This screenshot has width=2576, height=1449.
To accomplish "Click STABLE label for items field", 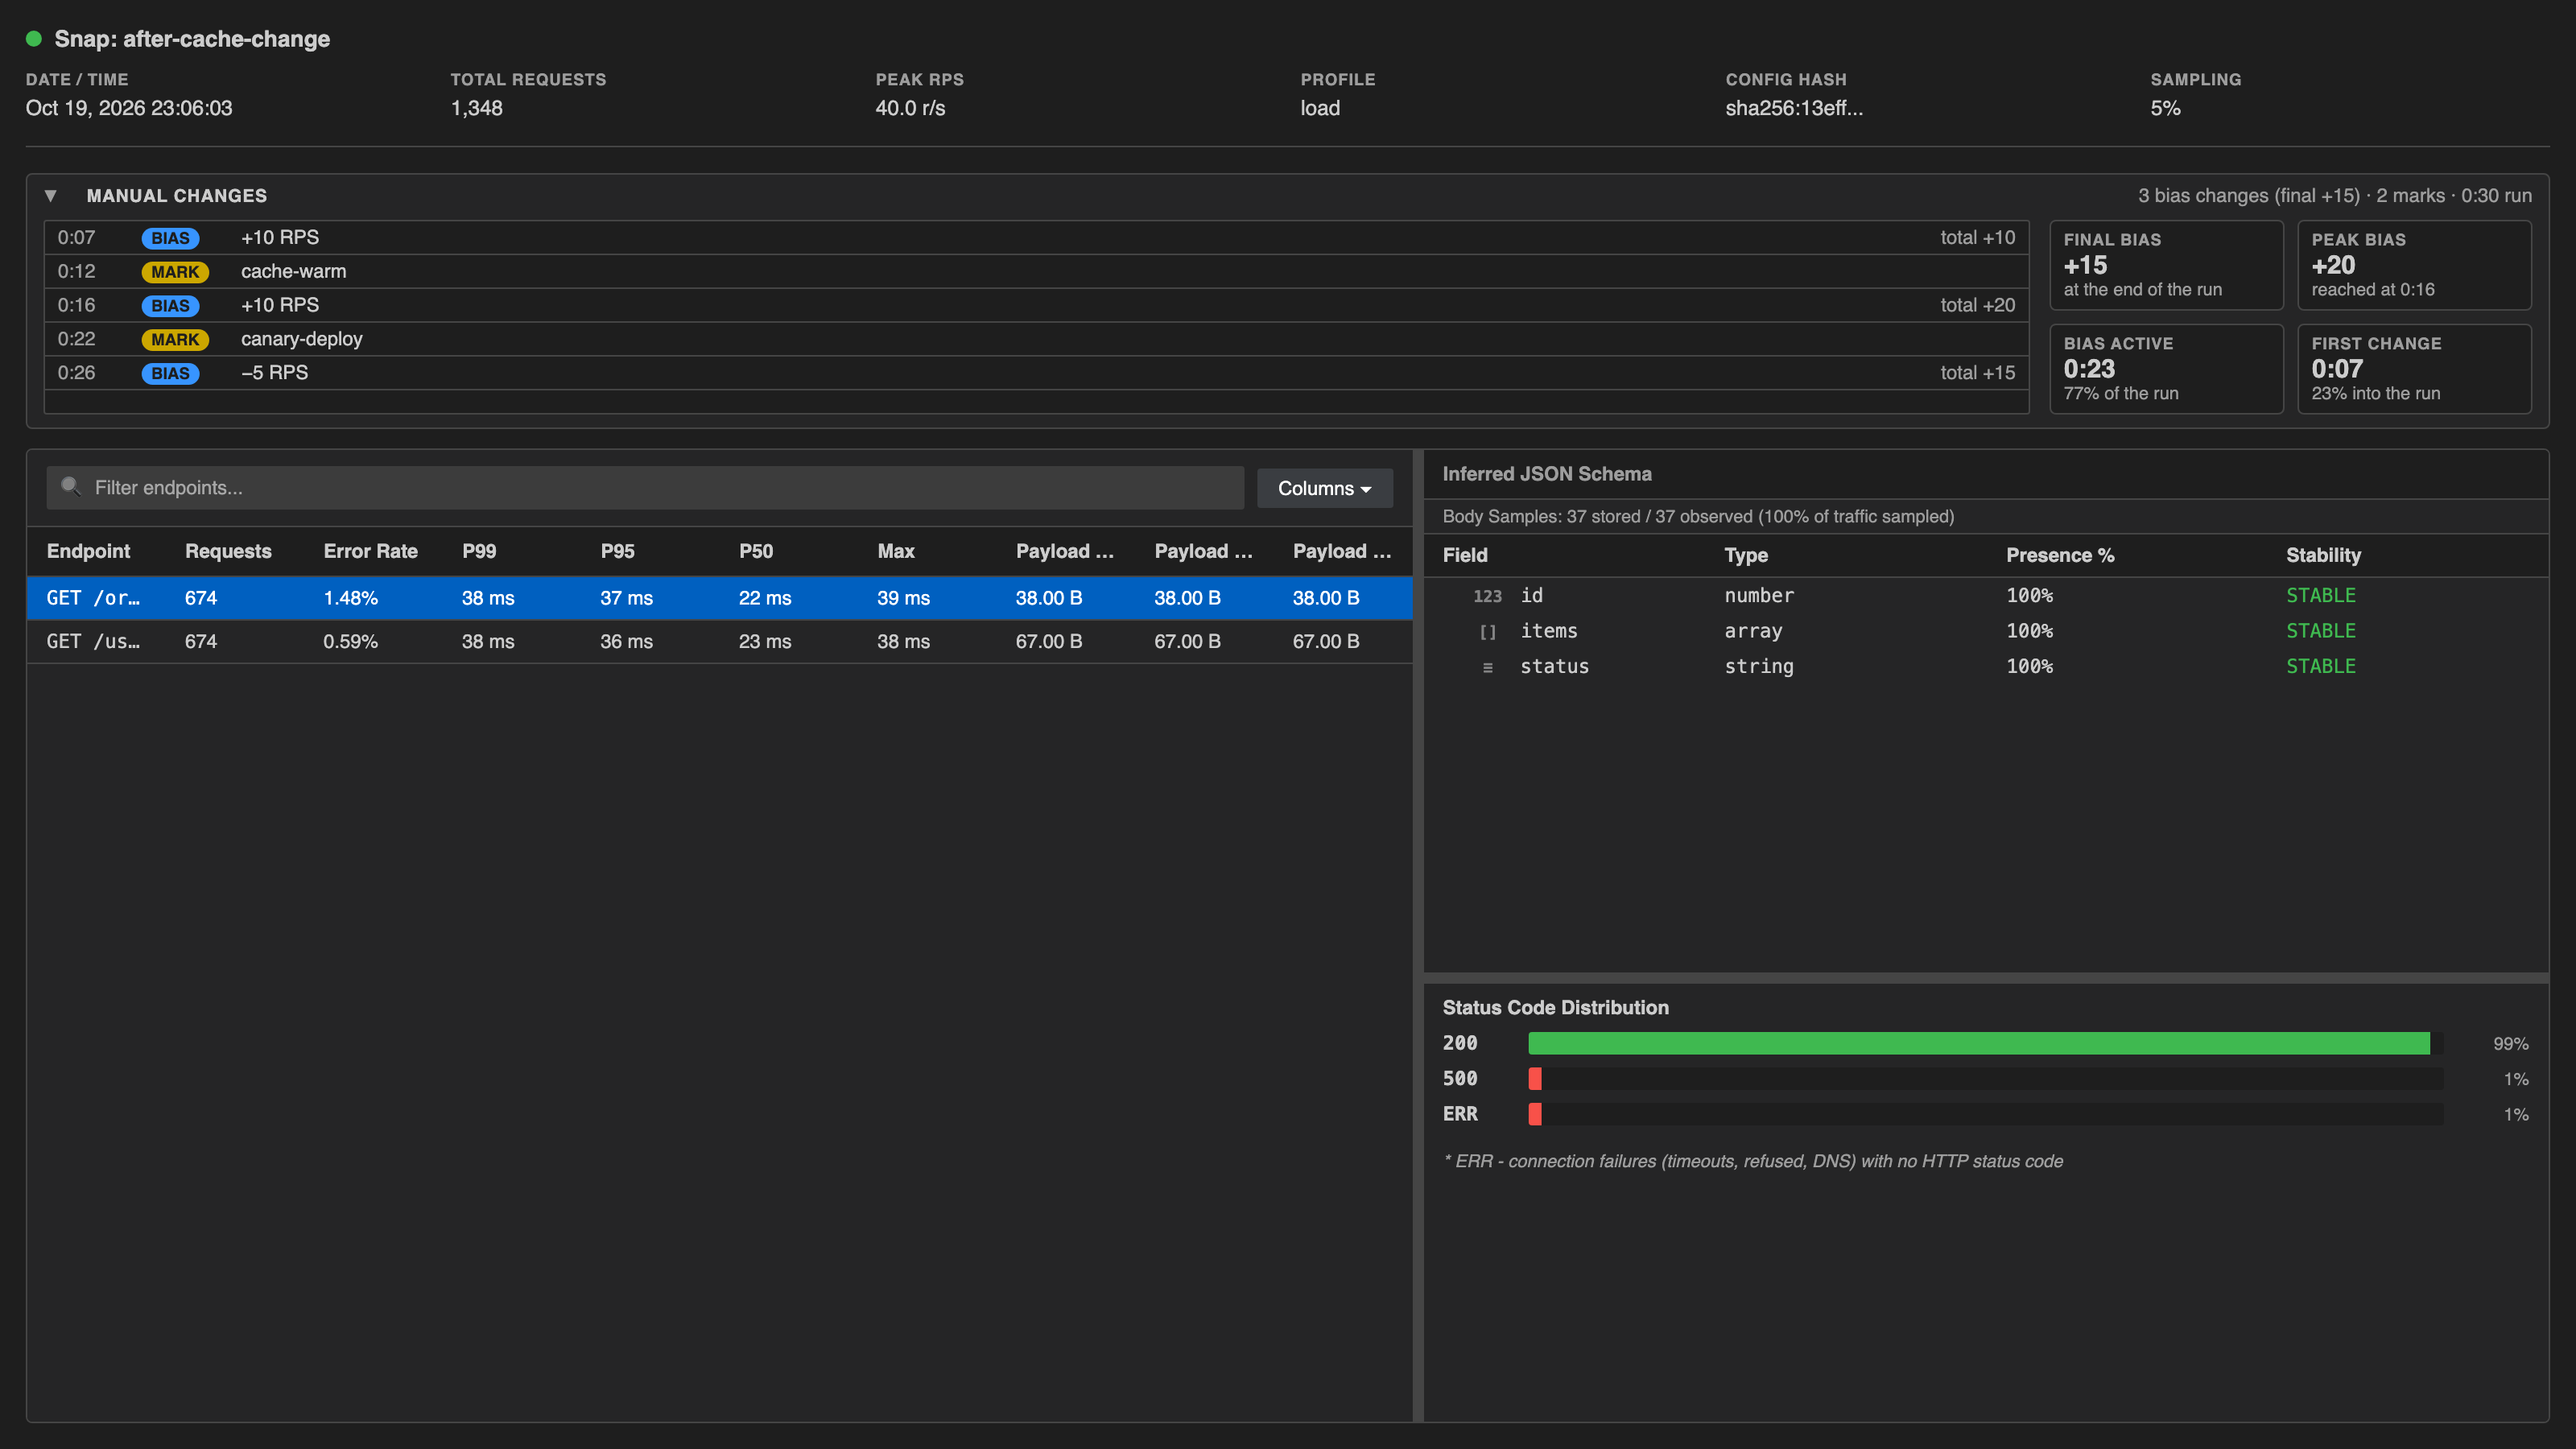I will point(2320,631).
